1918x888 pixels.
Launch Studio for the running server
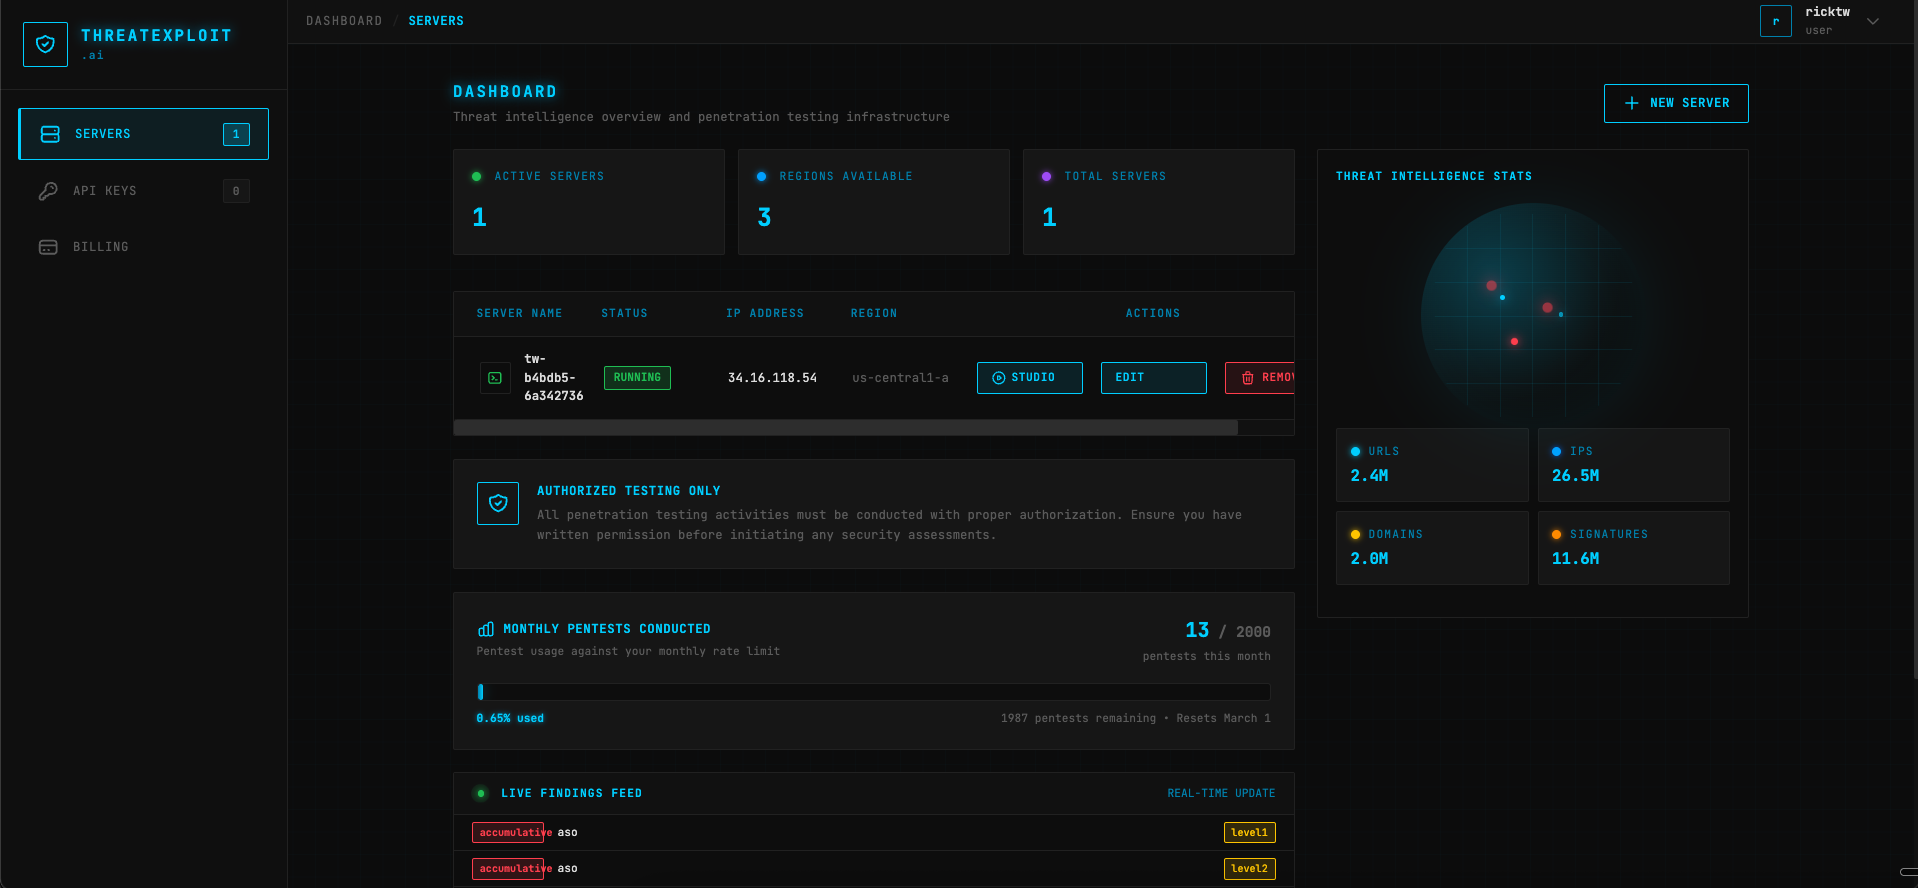tap(1029, 378)
